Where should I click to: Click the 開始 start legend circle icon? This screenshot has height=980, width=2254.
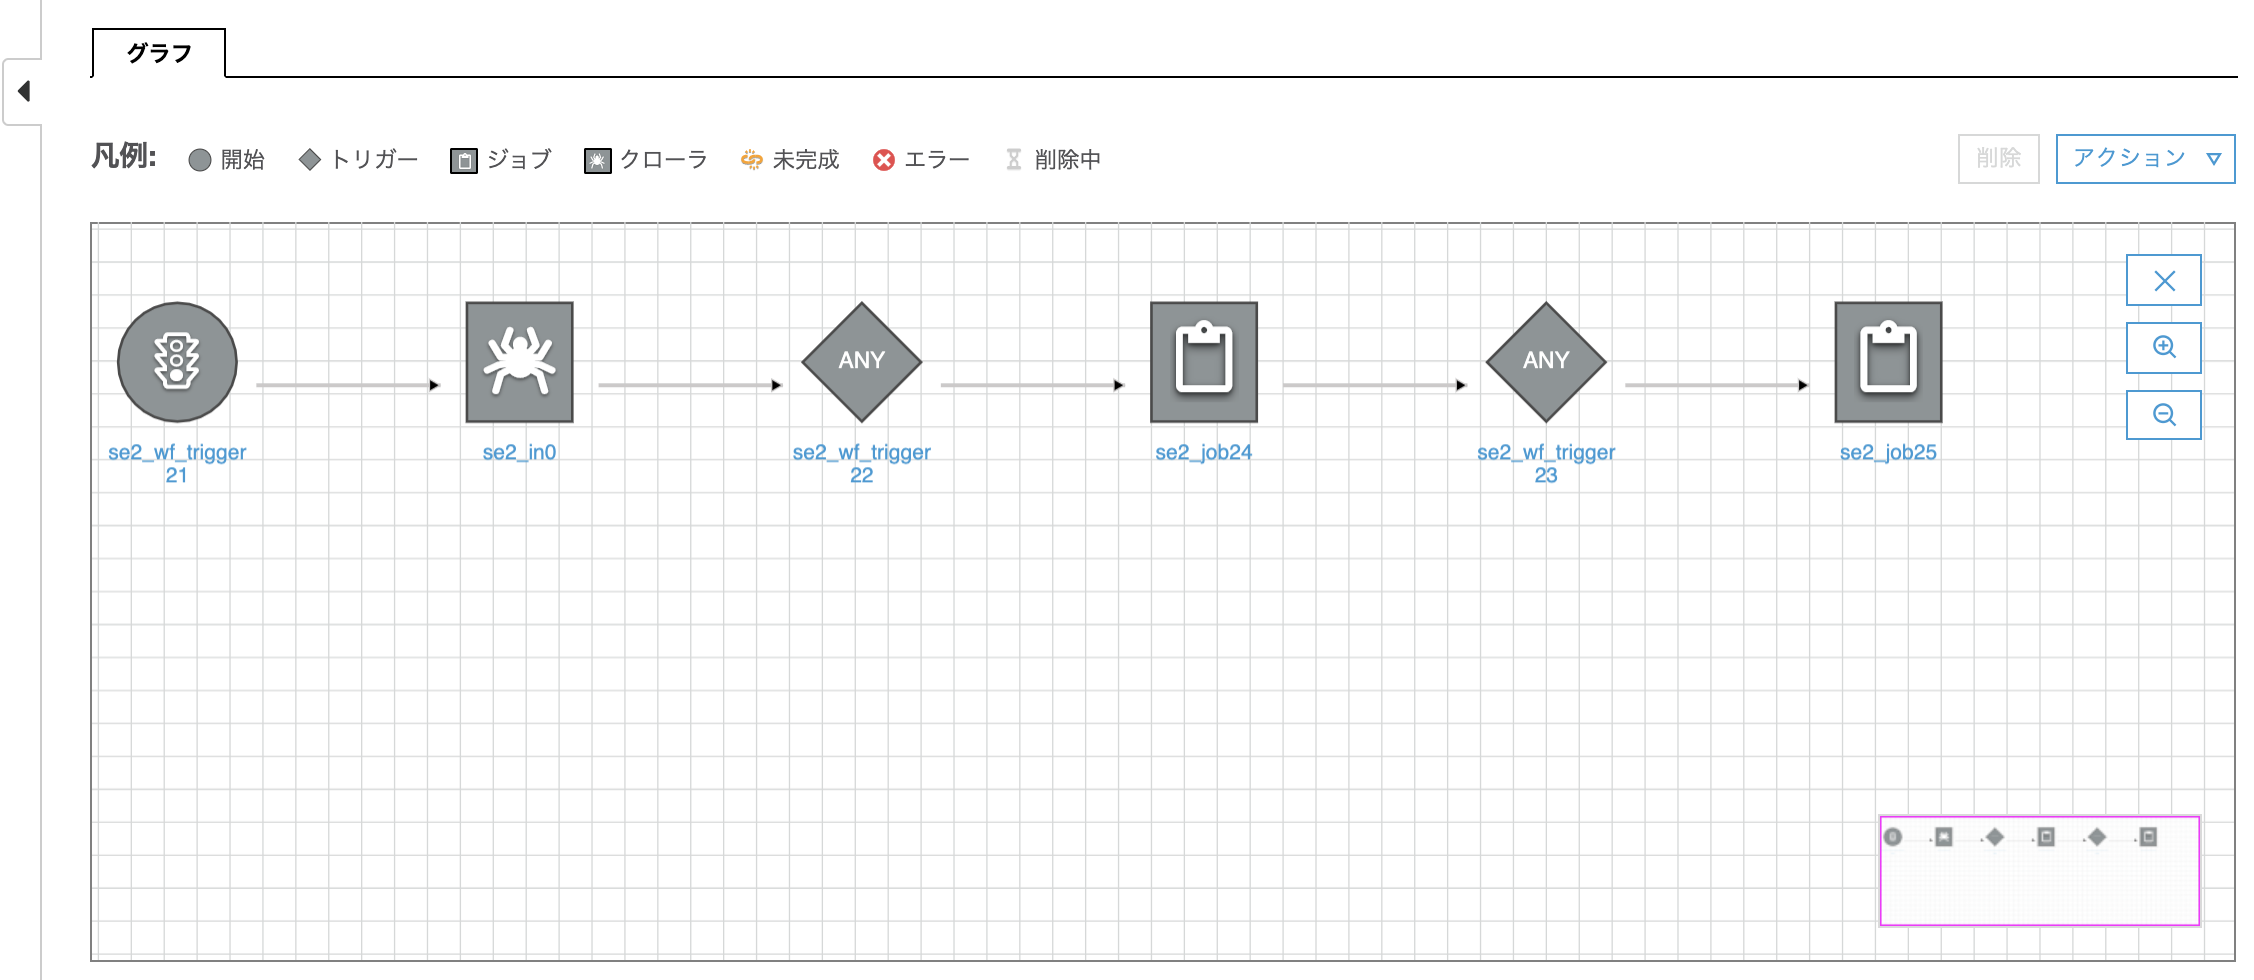(x=200, y=160)
